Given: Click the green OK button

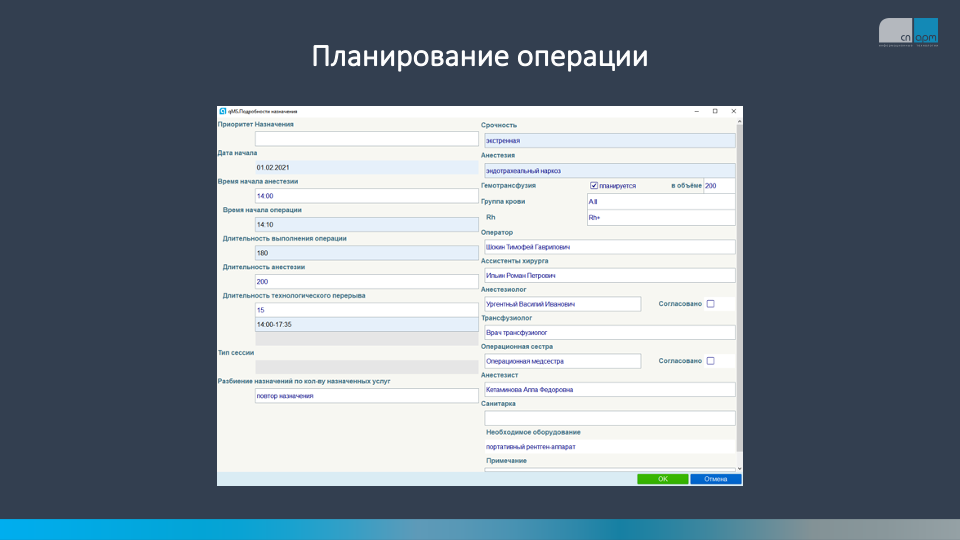Looking at the screenshot, I should (662, 479).
